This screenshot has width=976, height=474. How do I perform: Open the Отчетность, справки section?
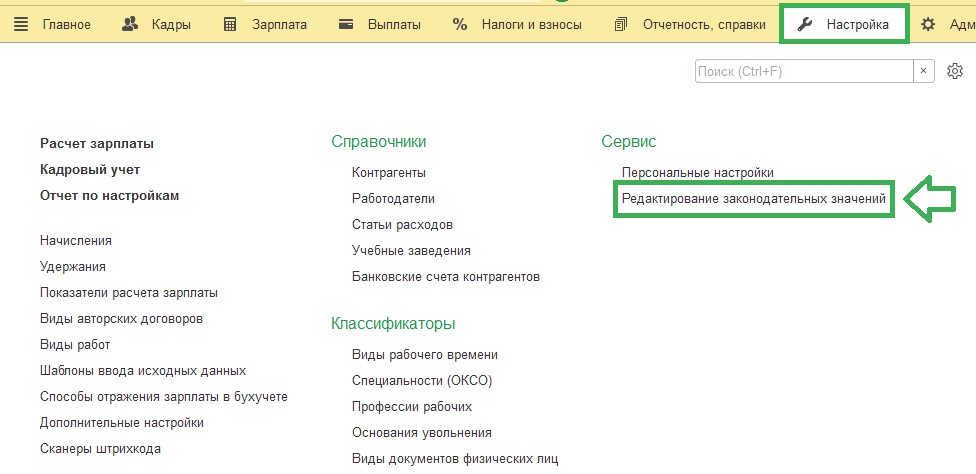705,24
